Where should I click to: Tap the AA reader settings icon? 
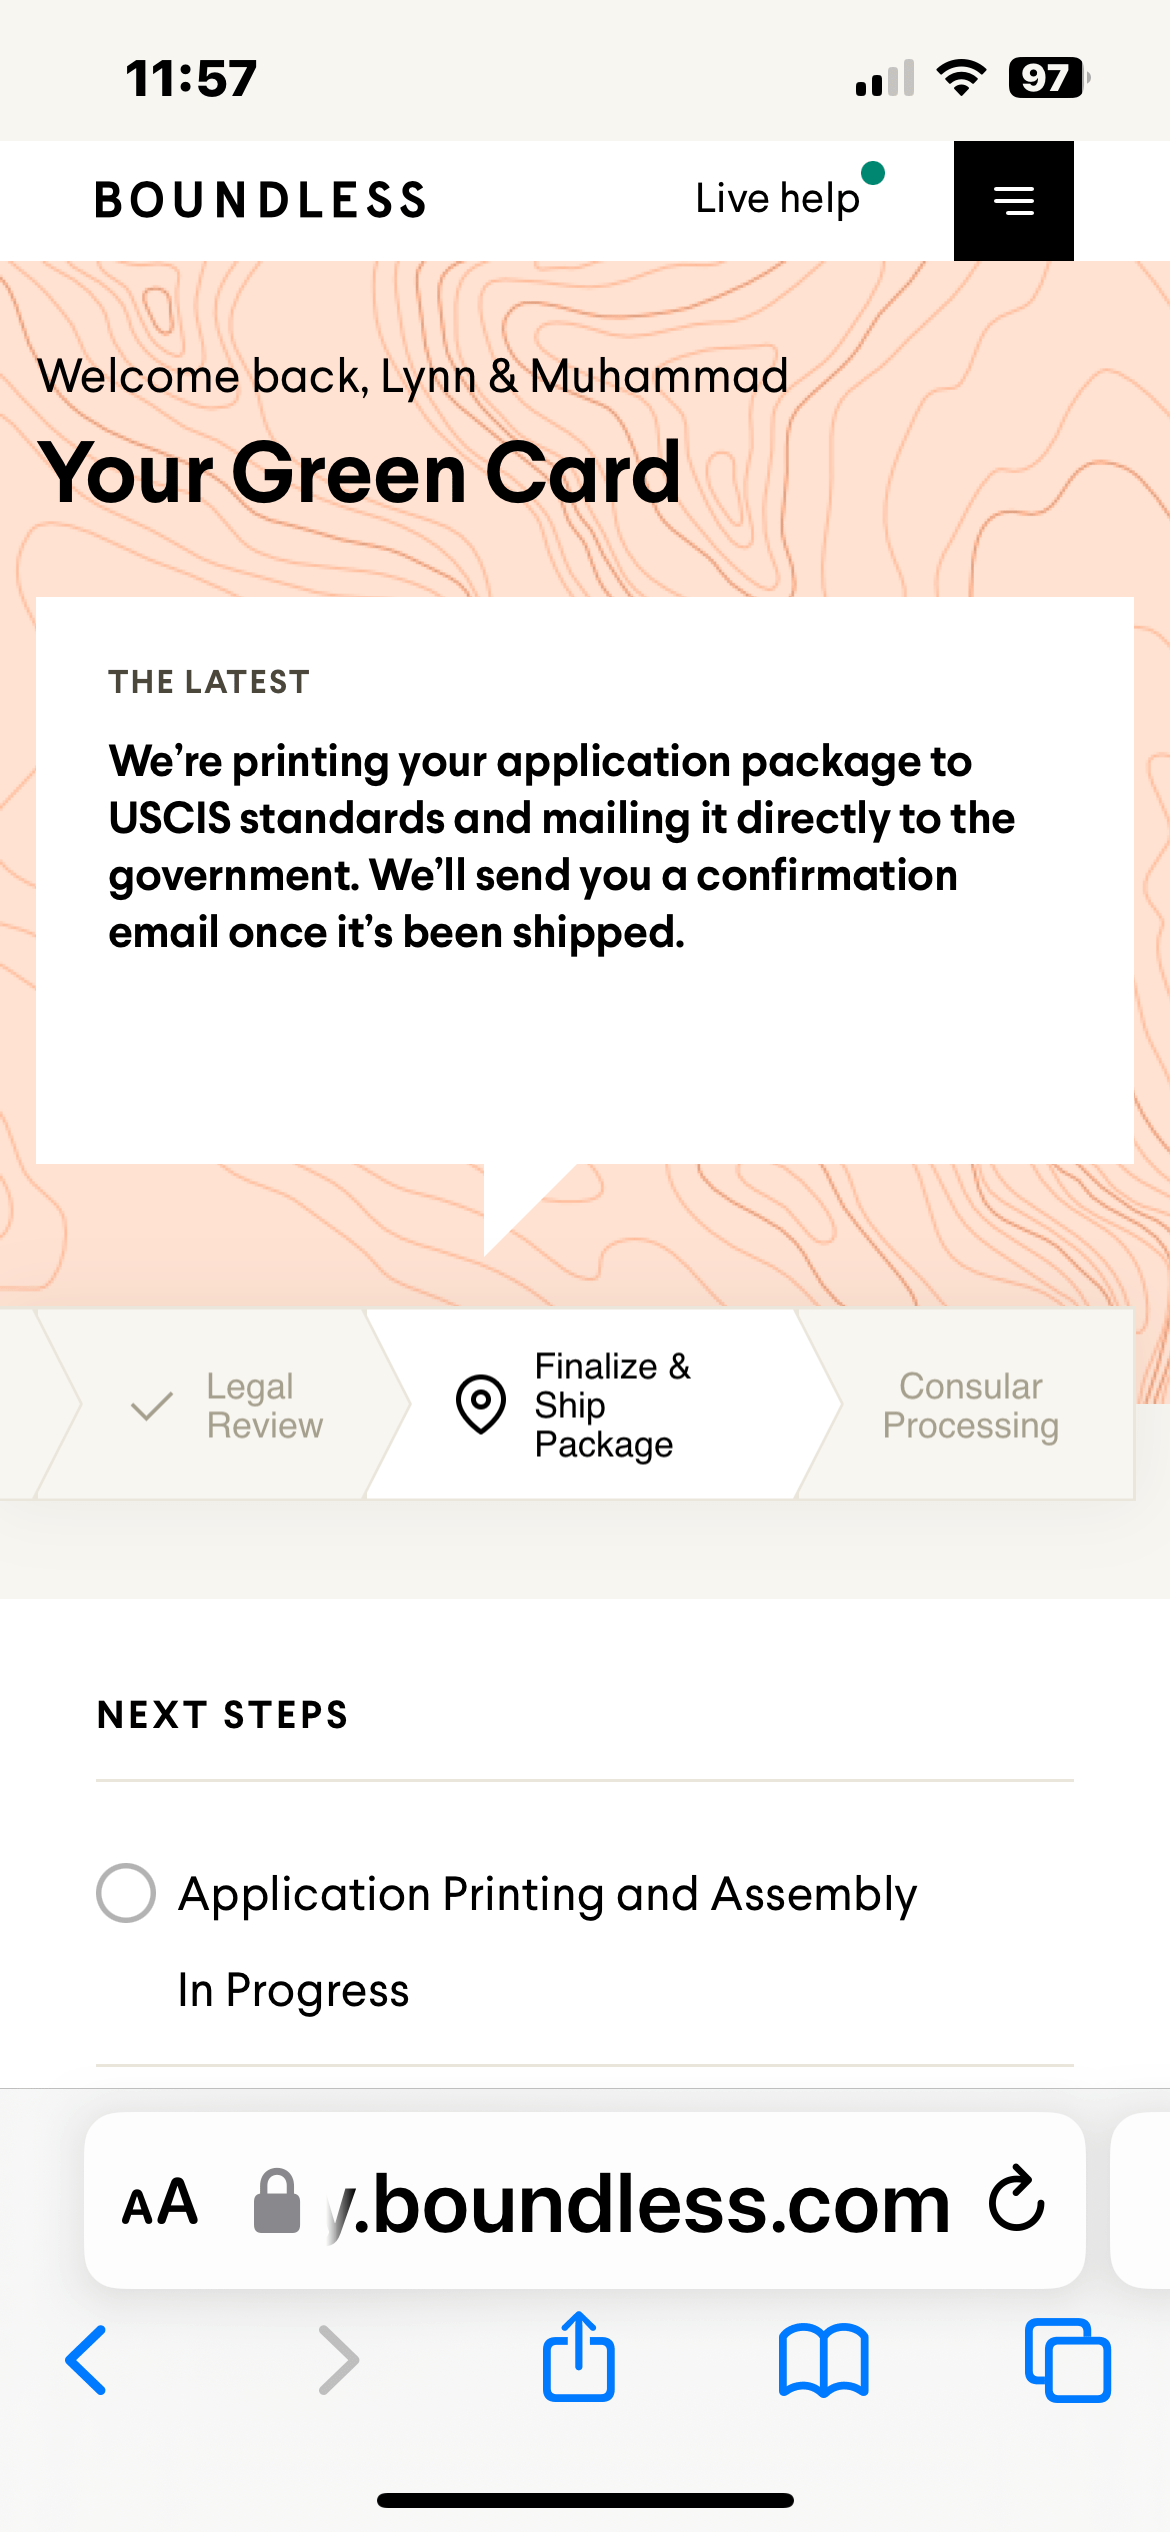tap(160, 2202)
